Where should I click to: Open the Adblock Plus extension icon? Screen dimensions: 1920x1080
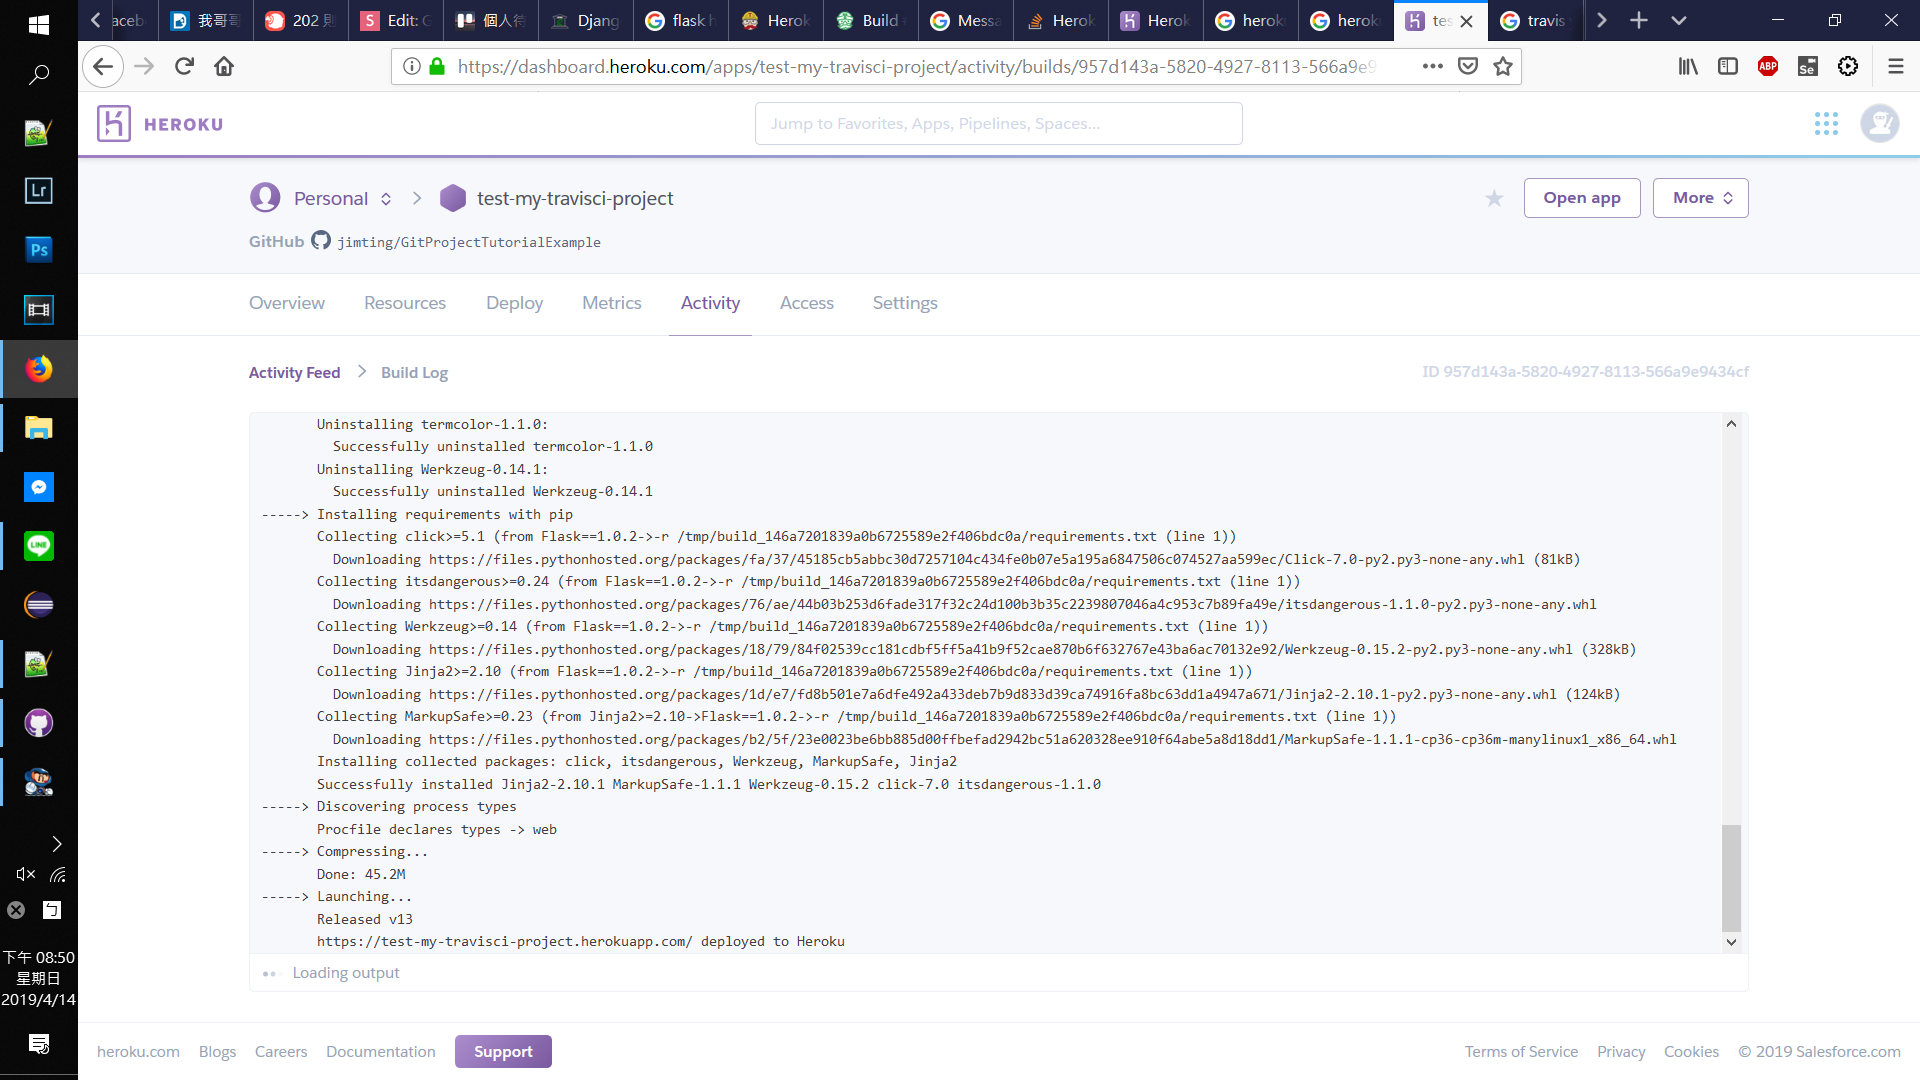click(1767, 67)
